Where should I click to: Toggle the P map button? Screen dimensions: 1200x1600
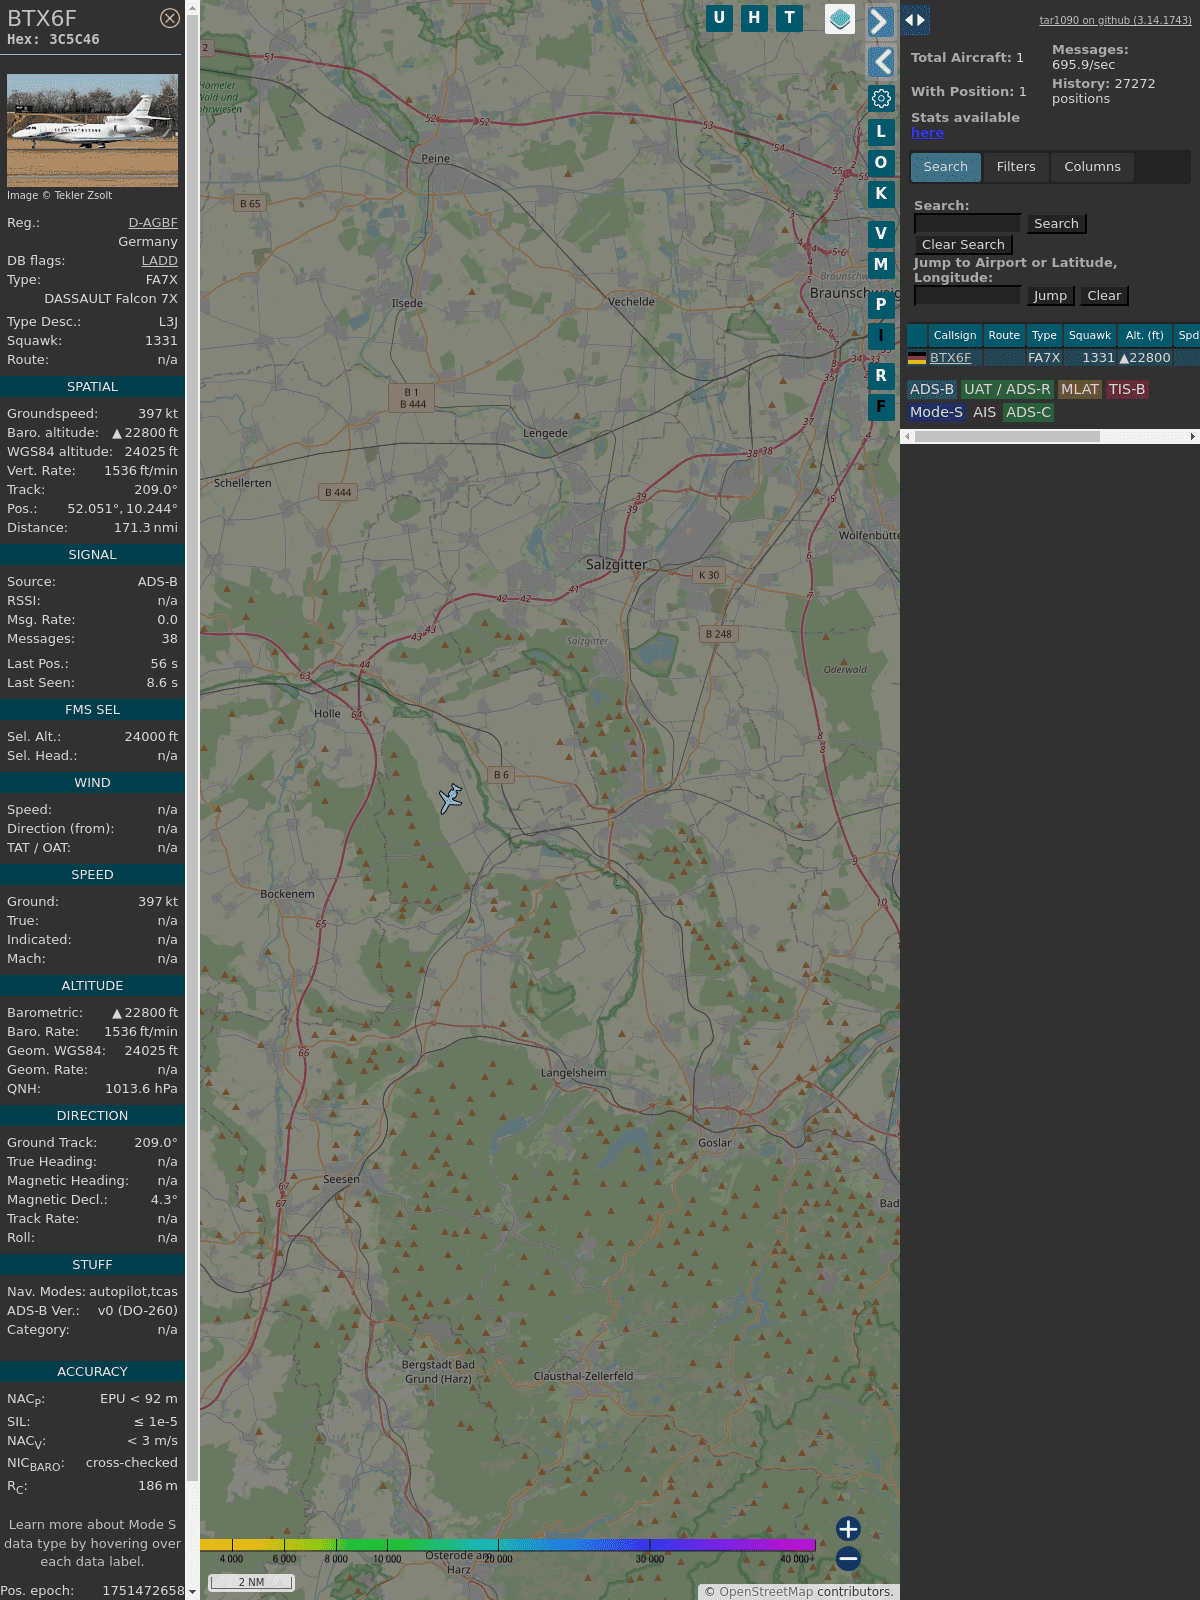(x=881, y=304)
